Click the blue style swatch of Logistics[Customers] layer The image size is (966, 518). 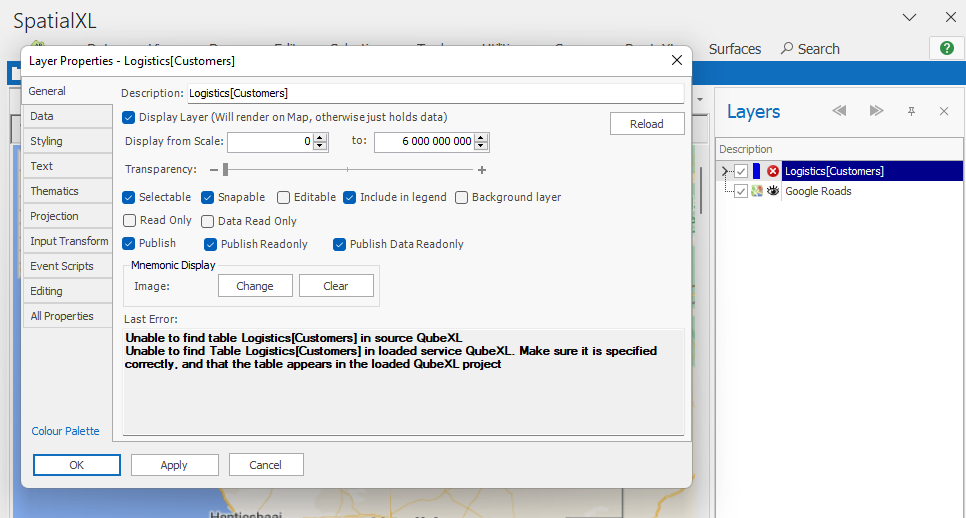click(x=756, y=171)
